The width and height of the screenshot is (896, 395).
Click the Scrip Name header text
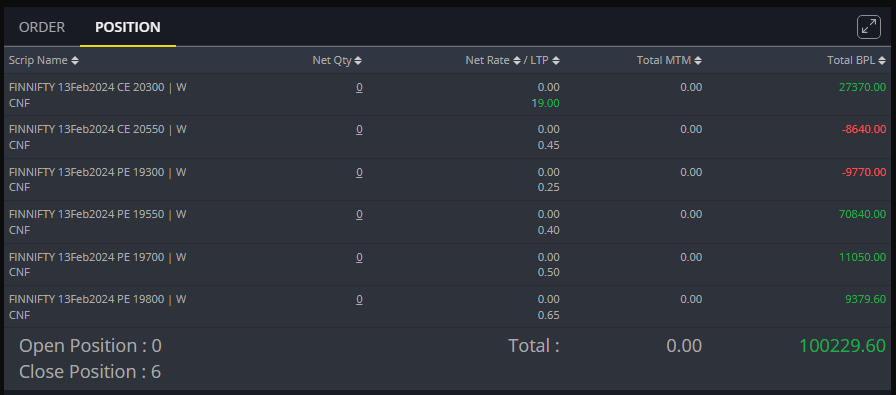tap(38, 60)
